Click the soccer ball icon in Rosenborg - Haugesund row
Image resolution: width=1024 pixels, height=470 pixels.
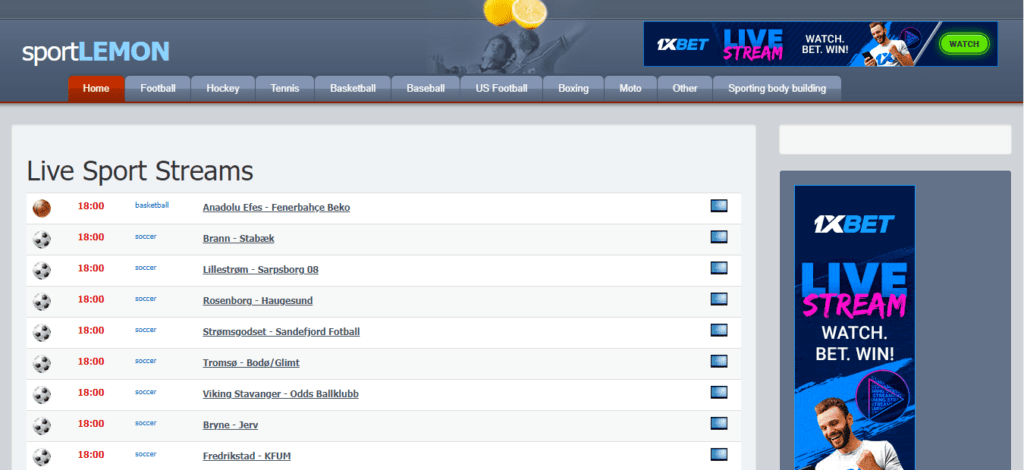[x=42, y=302]
